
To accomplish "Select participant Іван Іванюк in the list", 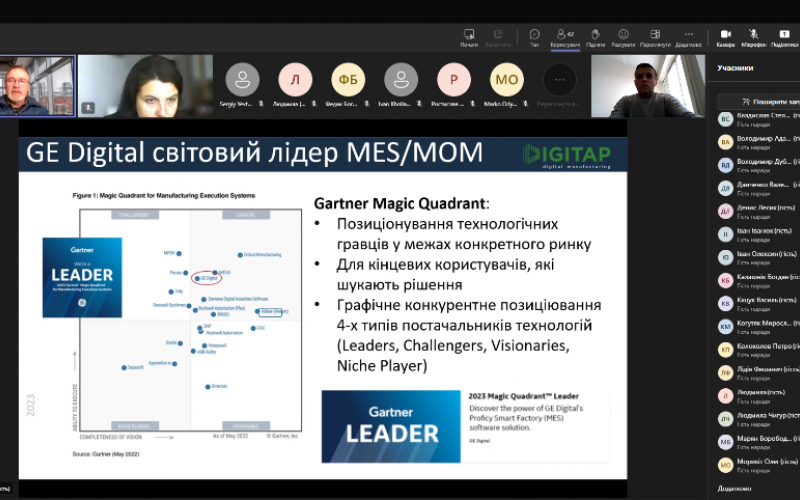I will tap(758, 235).
